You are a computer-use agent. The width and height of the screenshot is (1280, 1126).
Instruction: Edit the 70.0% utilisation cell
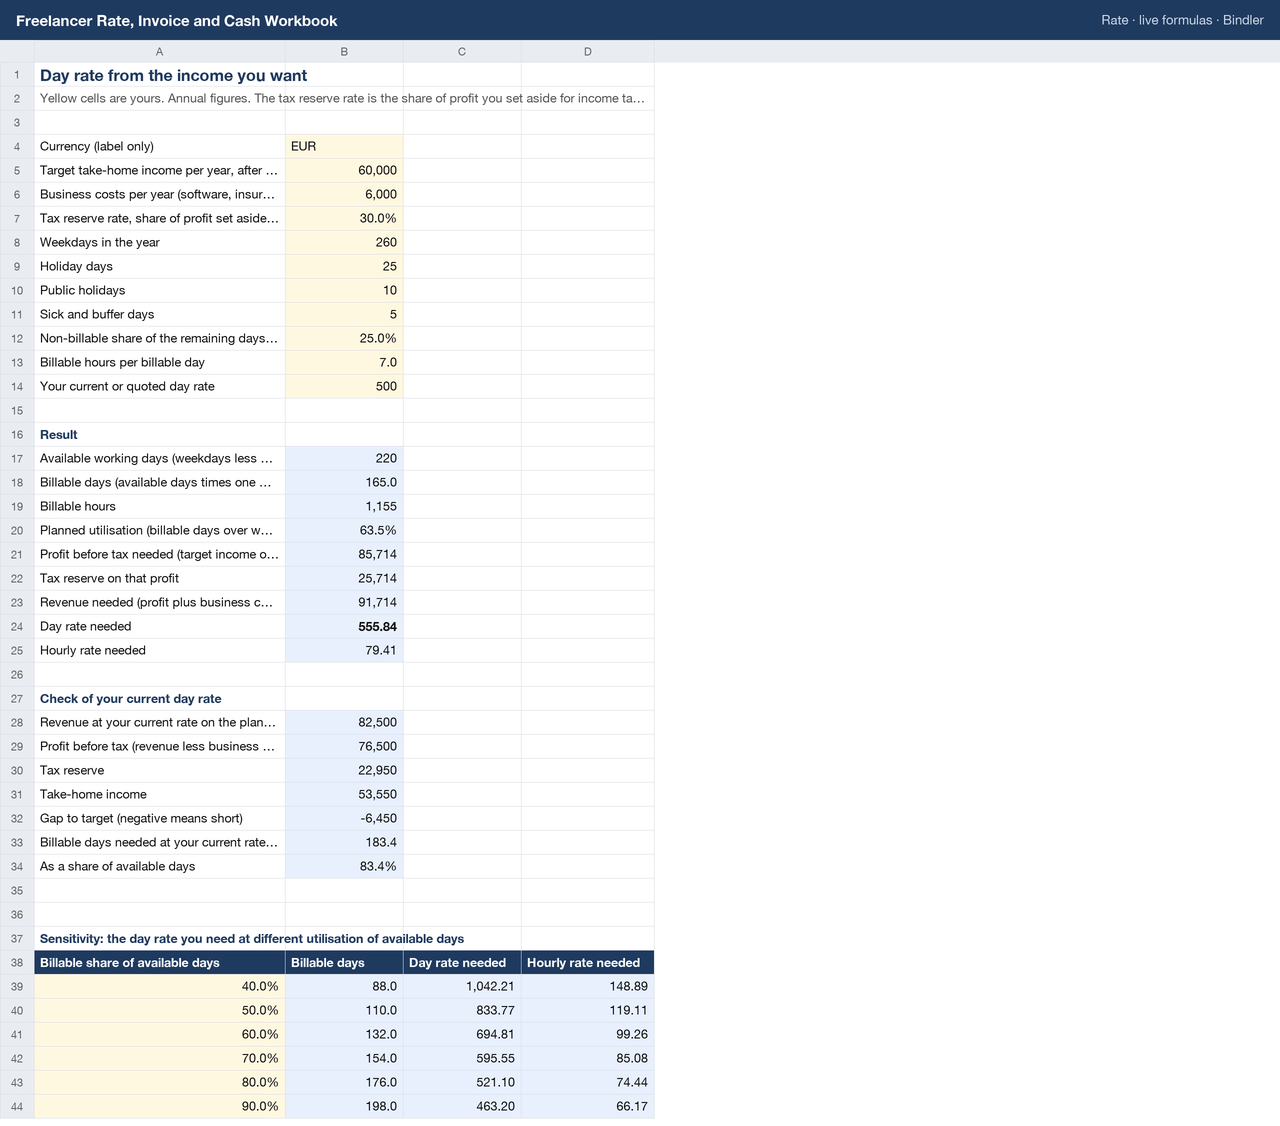coord(160,1058)
